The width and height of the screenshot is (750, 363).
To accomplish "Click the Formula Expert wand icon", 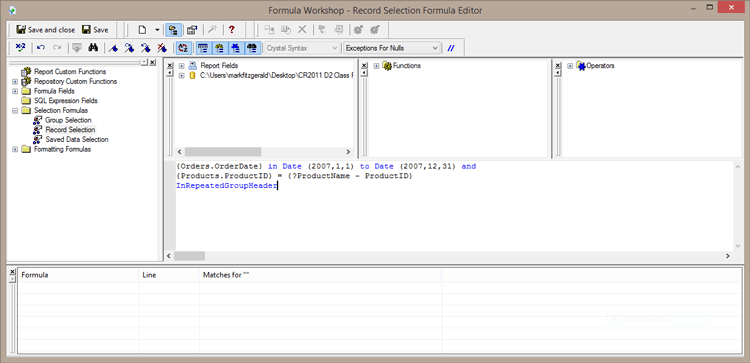I will coord(211,30).
